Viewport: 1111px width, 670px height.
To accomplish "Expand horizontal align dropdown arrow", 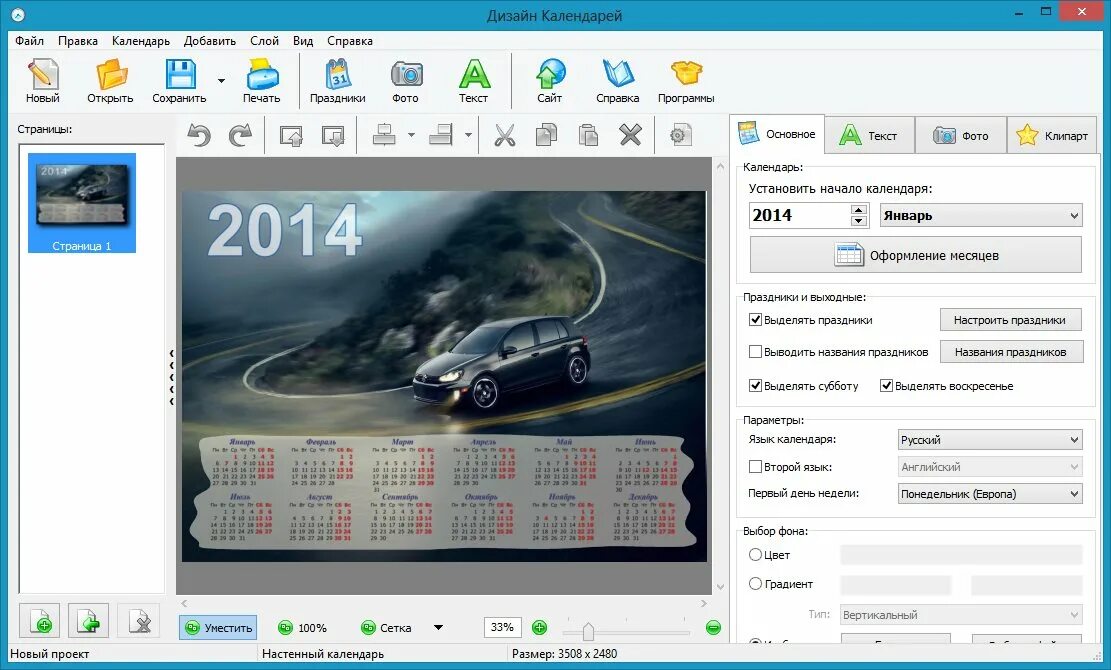I will click(411, 135).
